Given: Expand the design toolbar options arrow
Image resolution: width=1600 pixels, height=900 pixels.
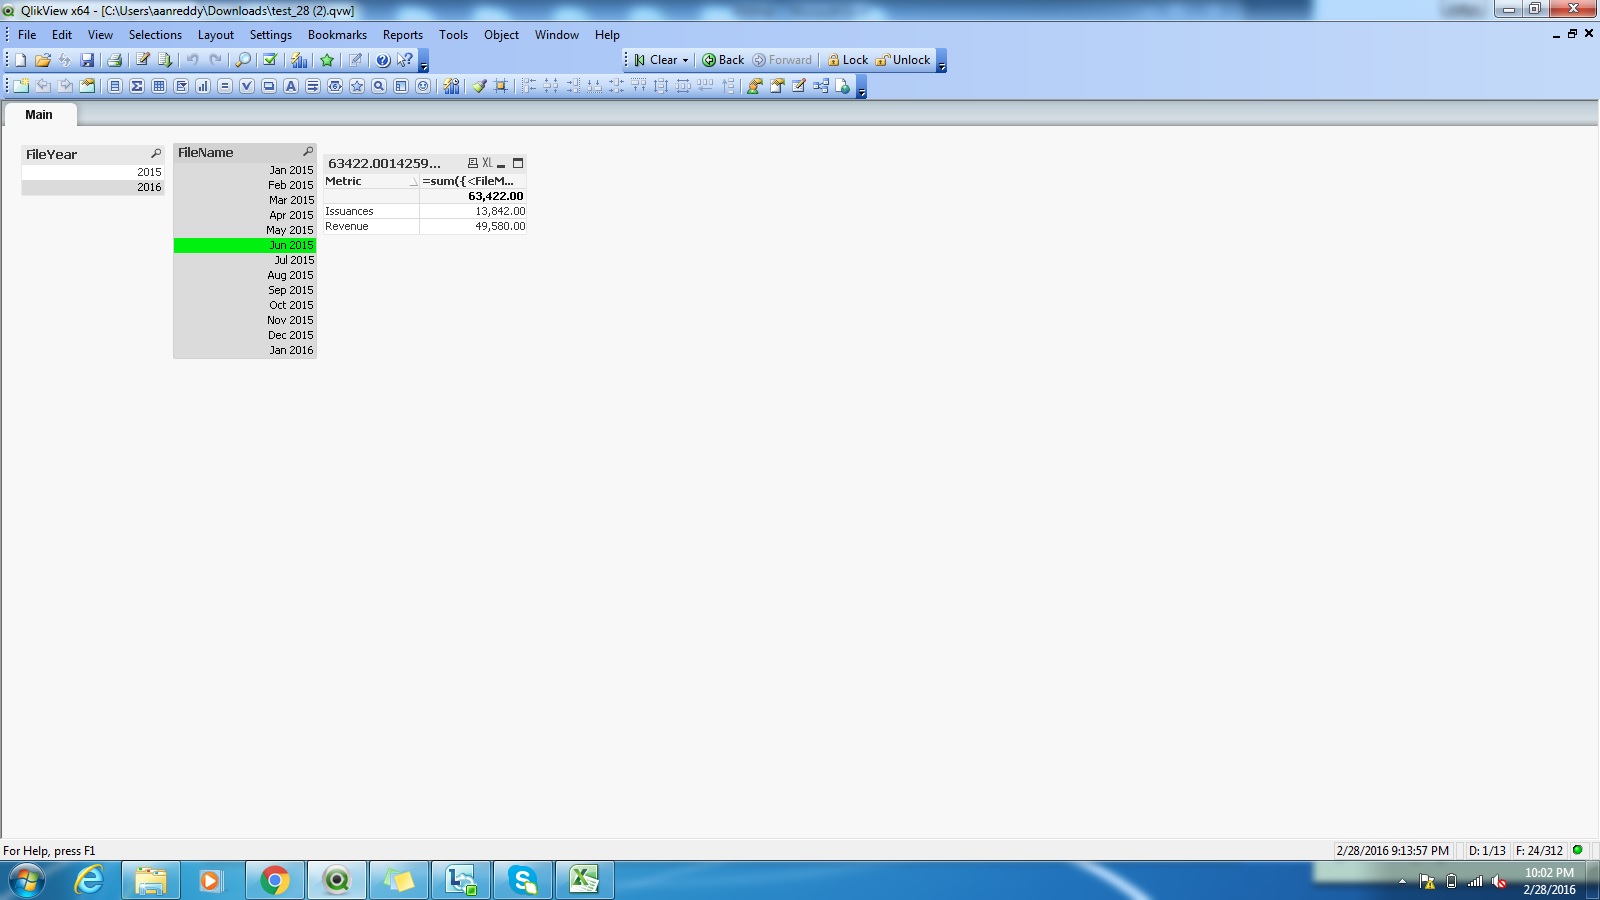Looking at the screenshot, I should pyautogui.click(x=861, y=89).
